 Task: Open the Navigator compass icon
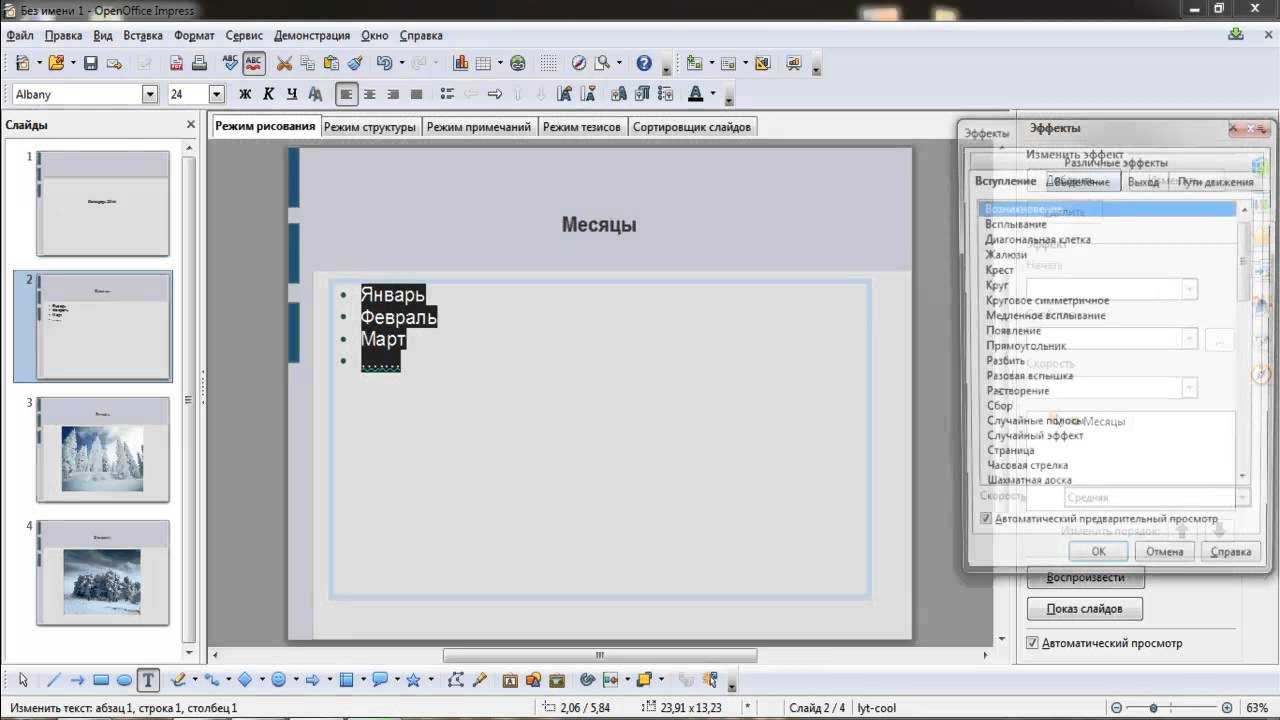pos(579,63)
